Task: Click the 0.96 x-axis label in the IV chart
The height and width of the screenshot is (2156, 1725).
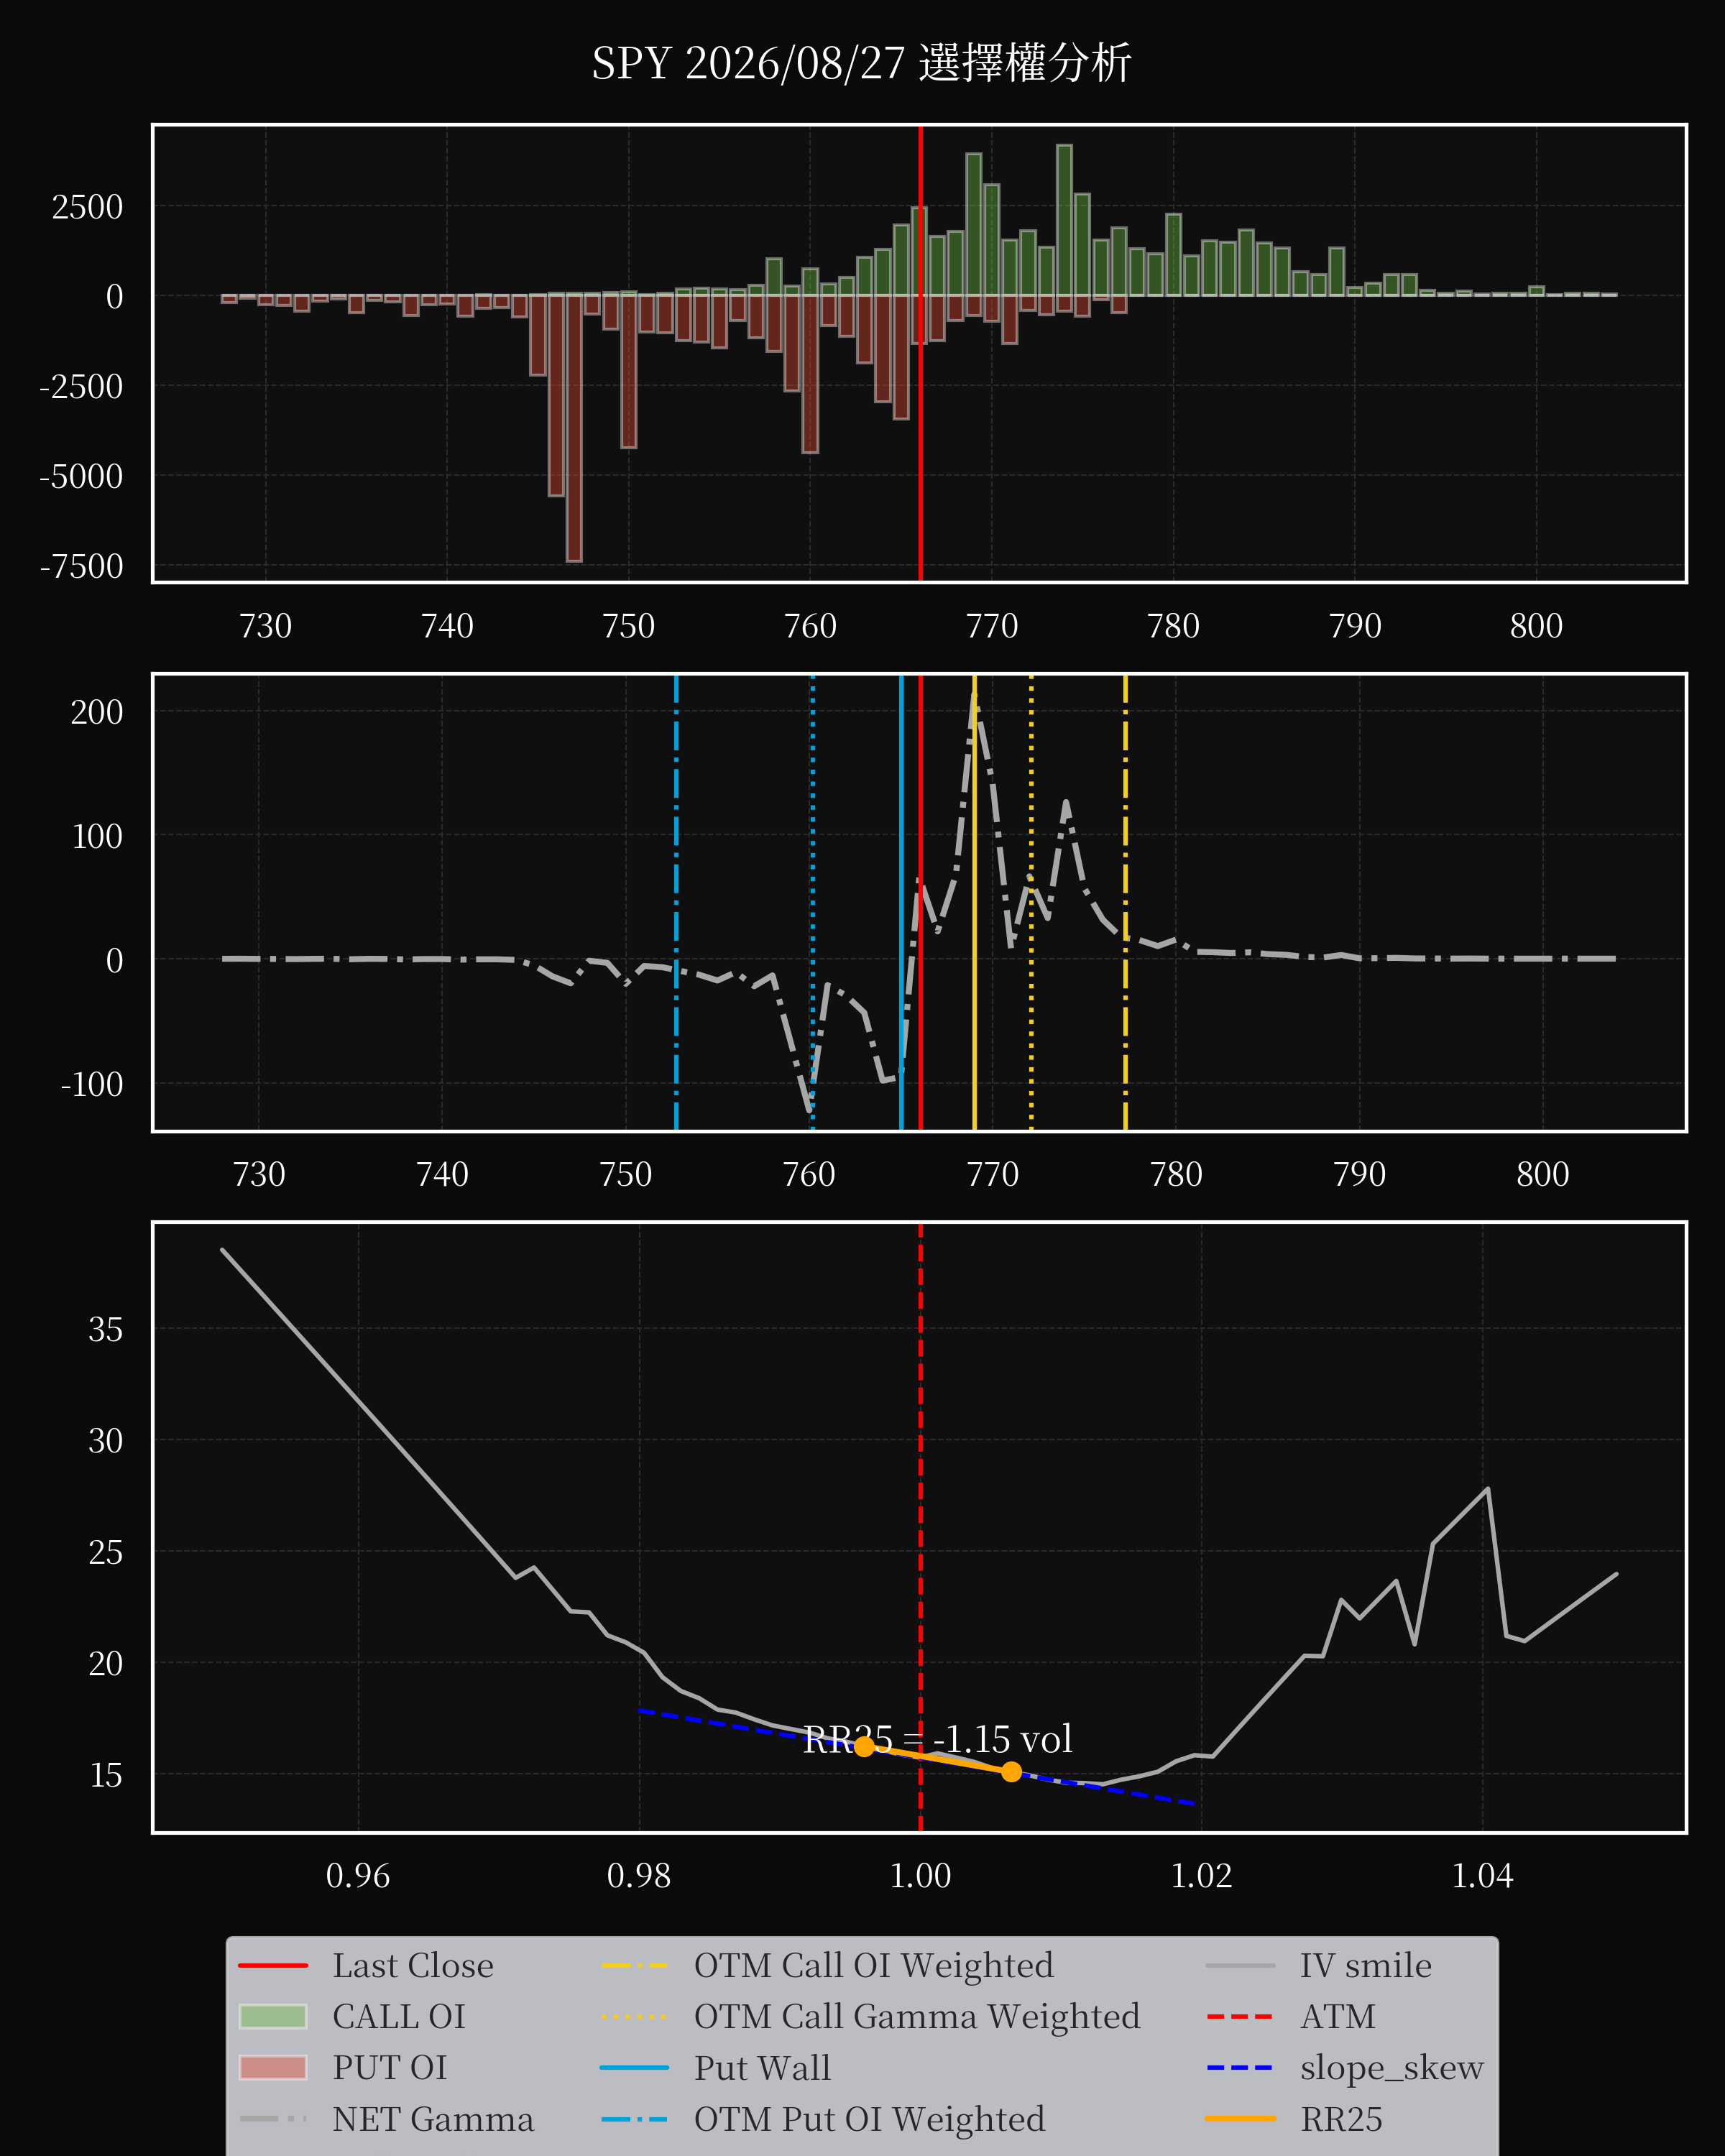Action: tap(358, 1875)
